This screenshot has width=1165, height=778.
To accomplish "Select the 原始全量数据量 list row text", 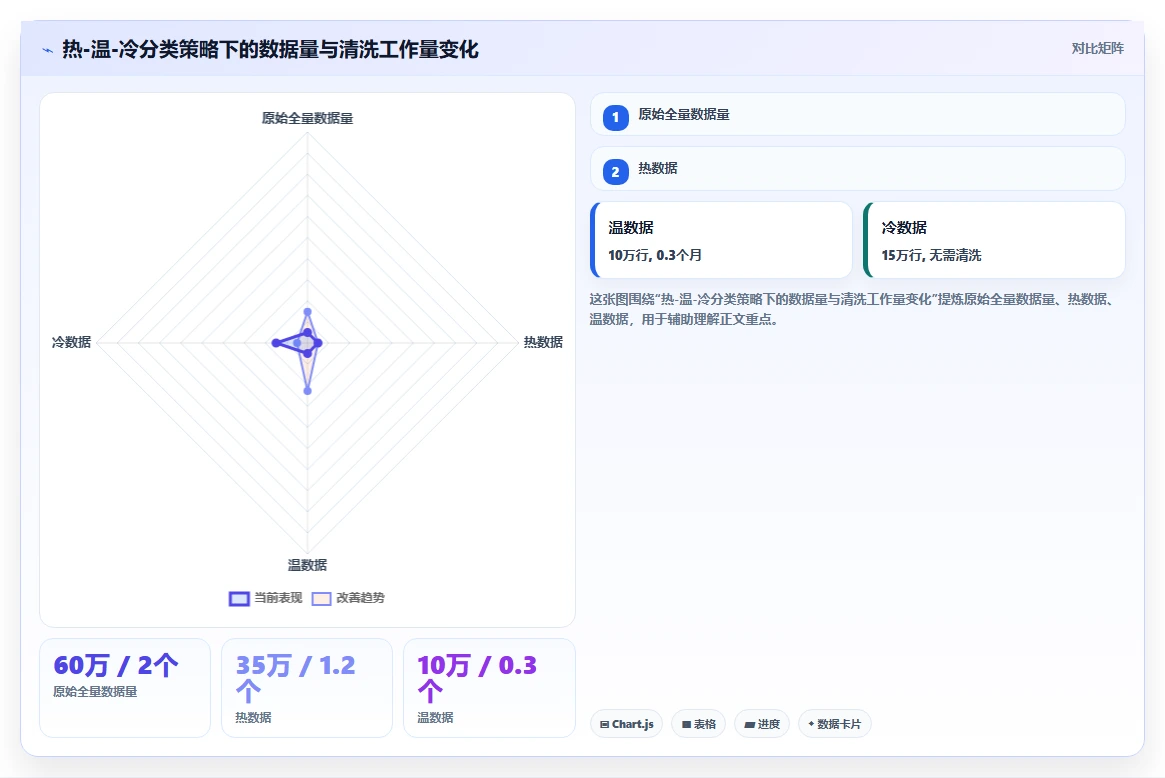I will pyautogui.click(x=684, y=114).
